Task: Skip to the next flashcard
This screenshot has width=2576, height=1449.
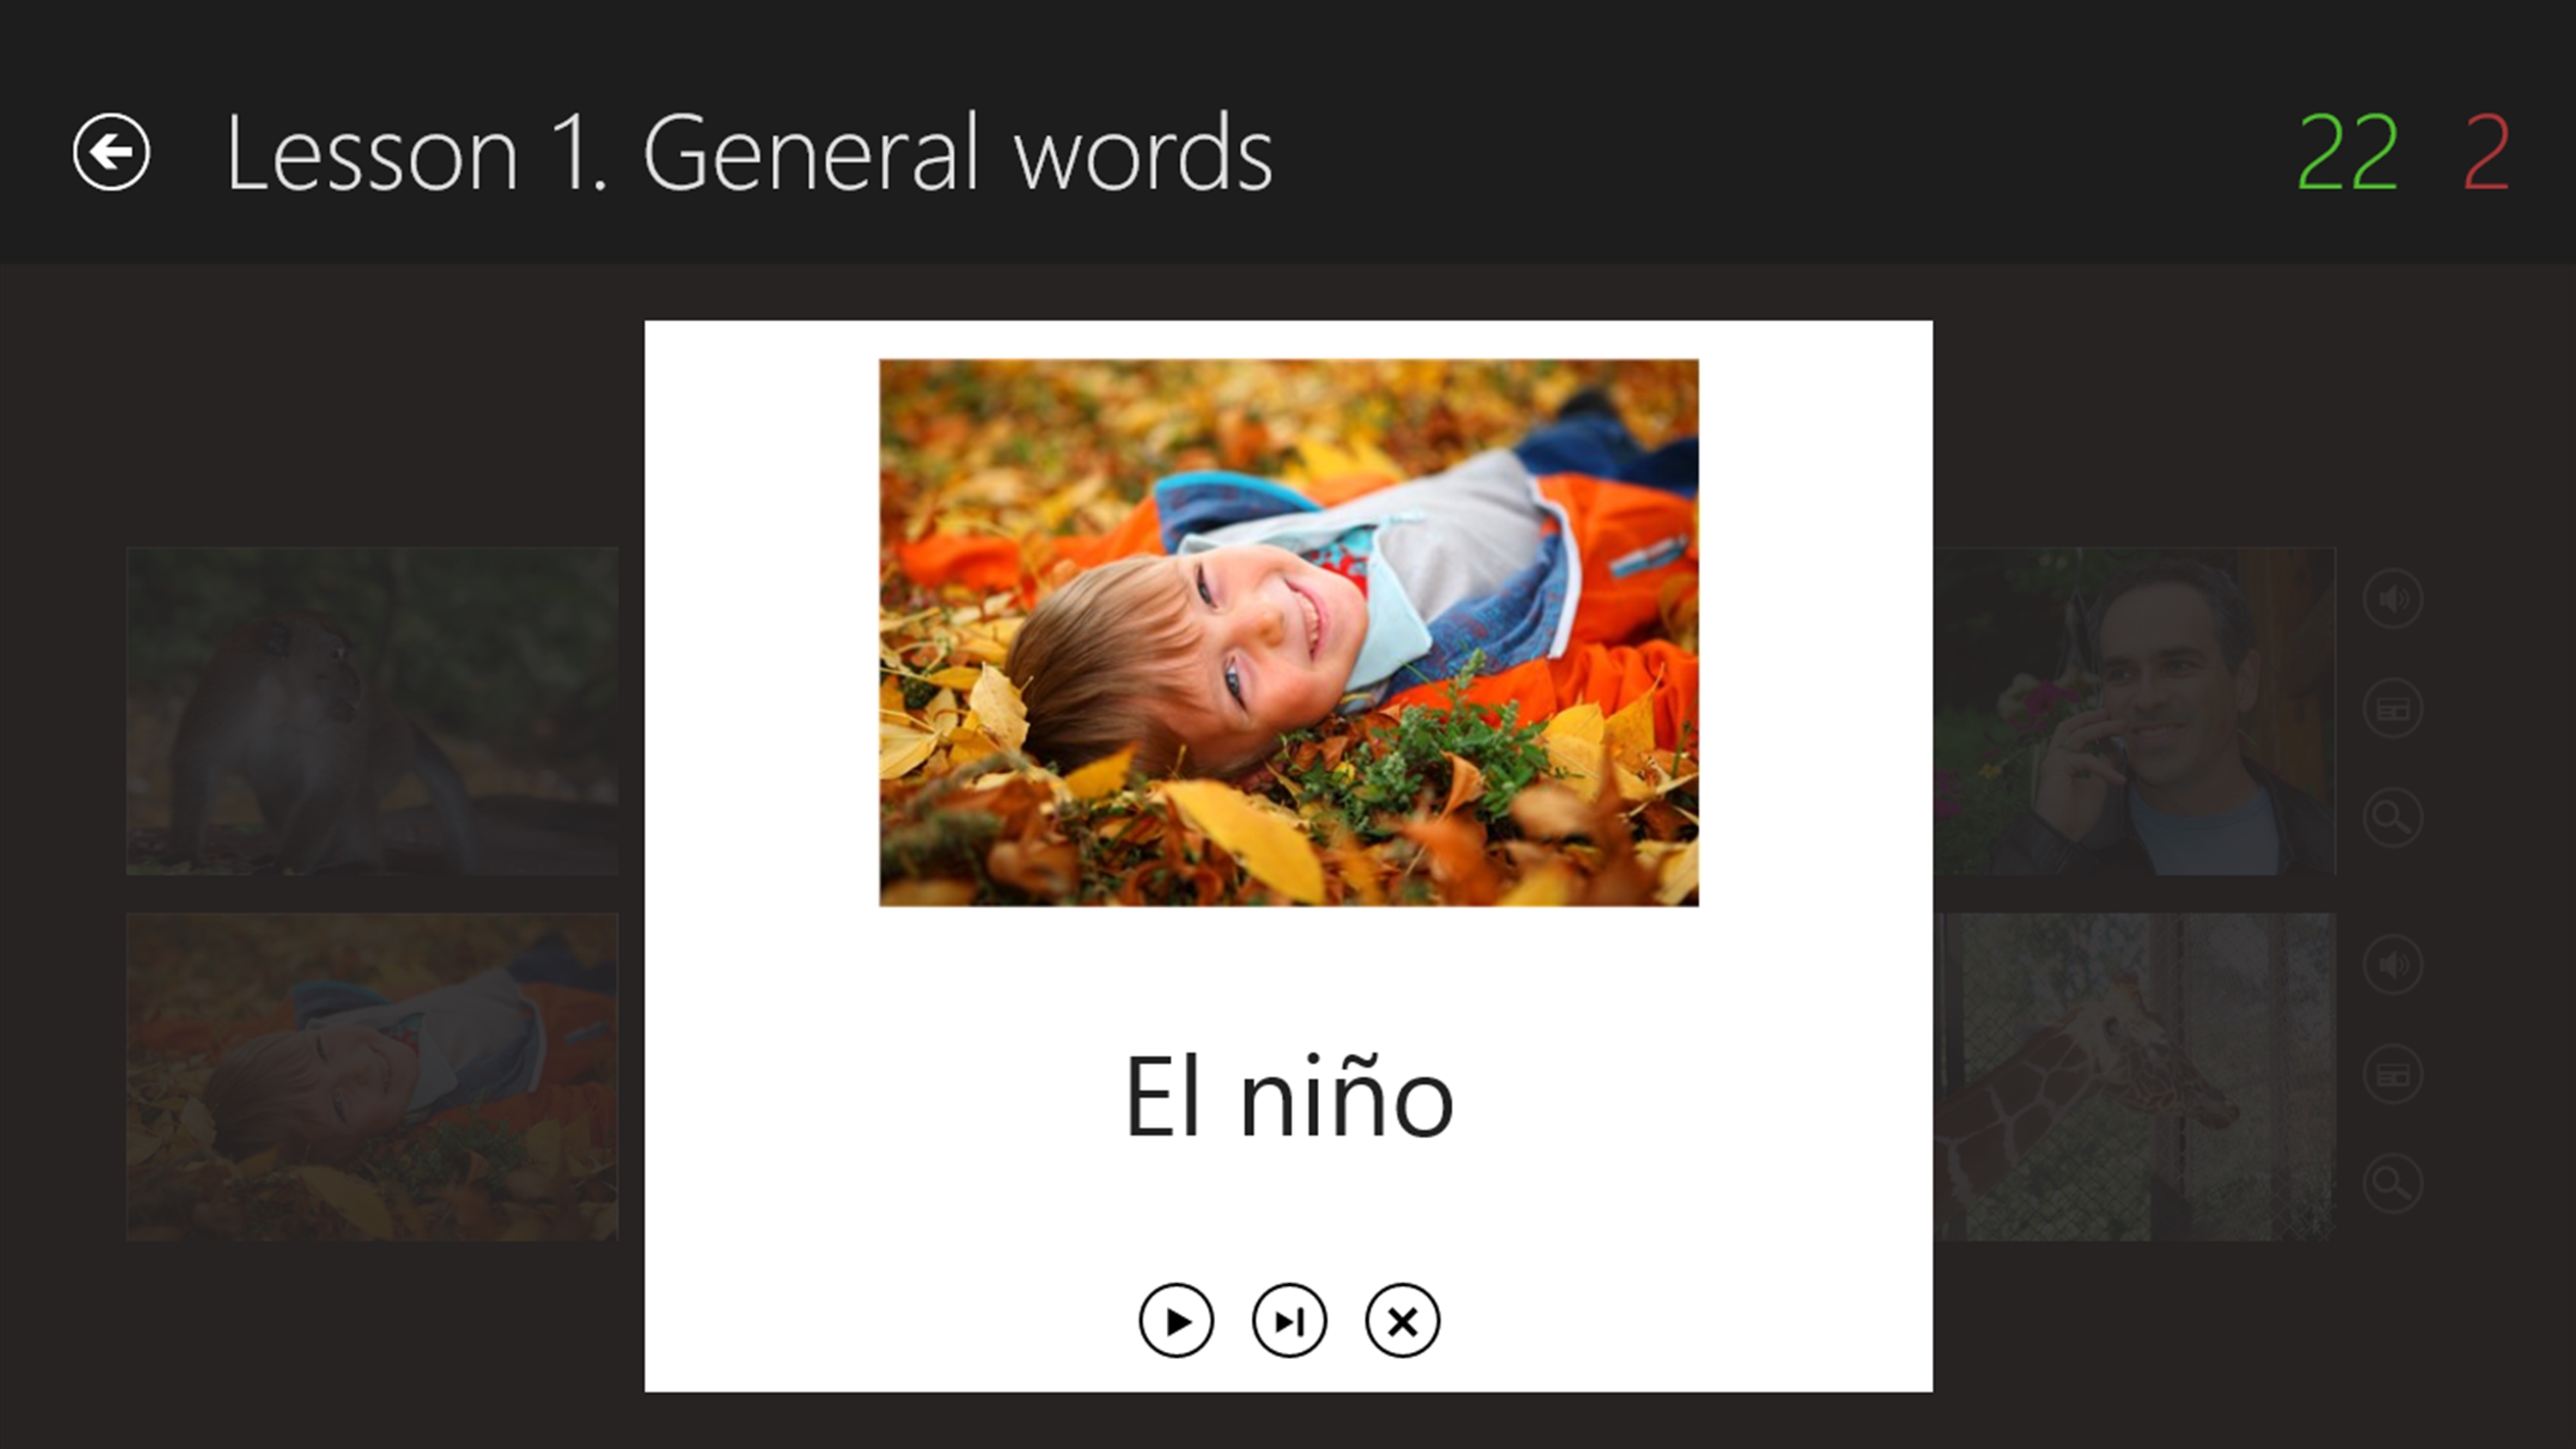Action: tap(1289, 1321)
